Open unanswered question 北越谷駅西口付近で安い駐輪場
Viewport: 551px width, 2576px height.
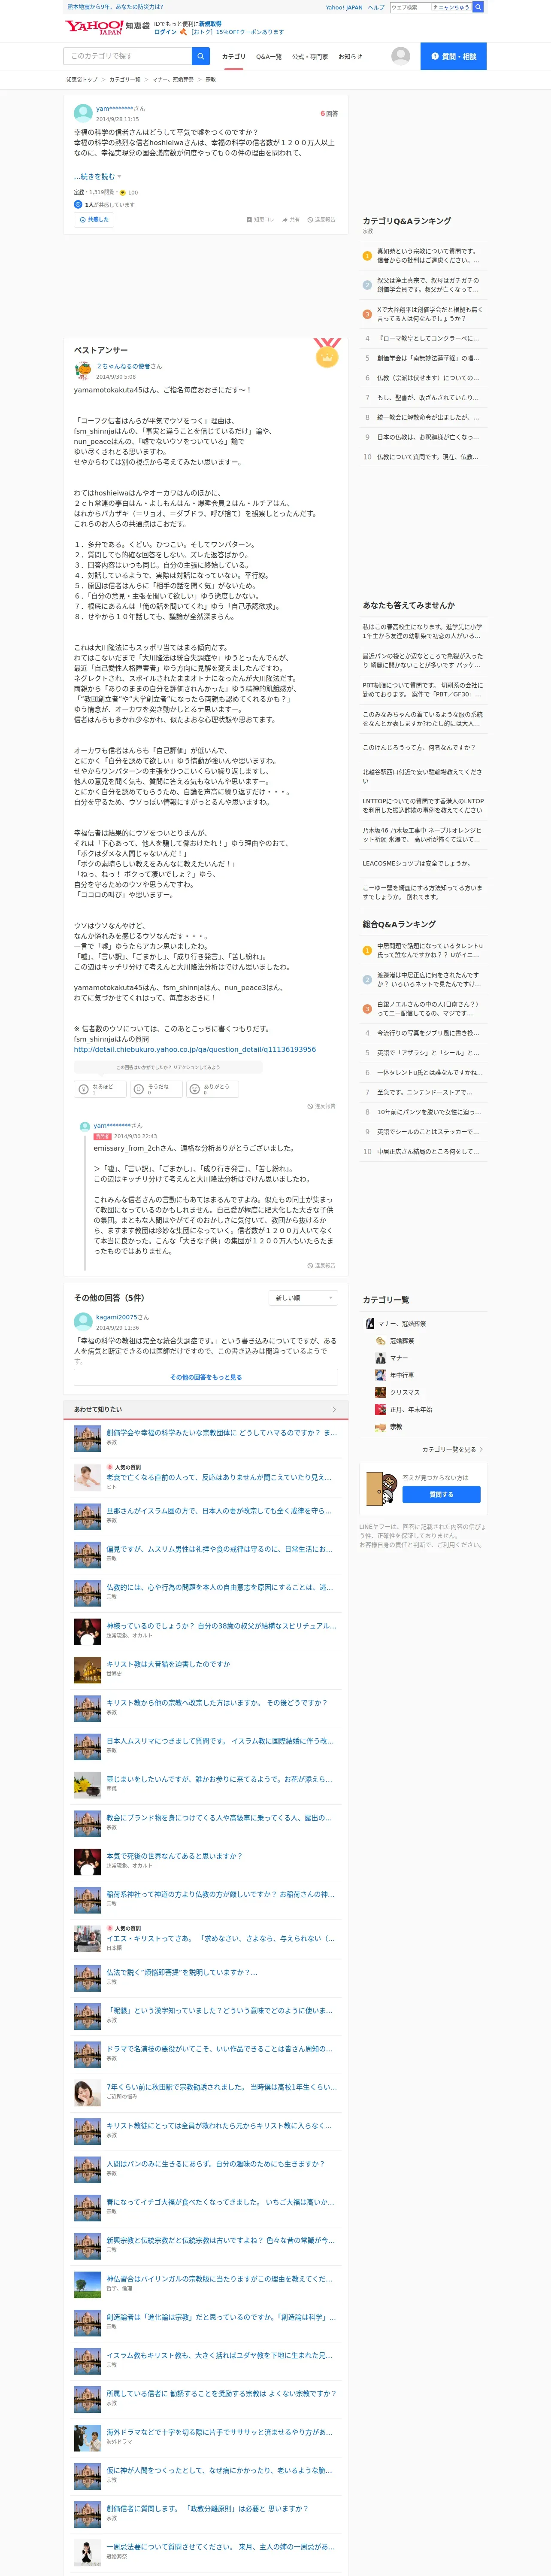point(422,776)
